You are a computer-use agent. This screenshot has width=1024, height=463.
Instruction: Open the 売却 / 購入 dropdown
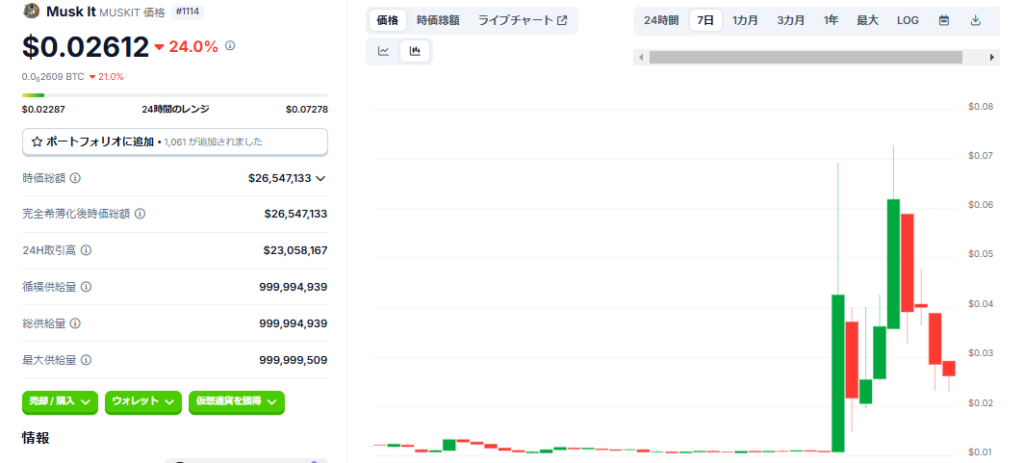60,402
